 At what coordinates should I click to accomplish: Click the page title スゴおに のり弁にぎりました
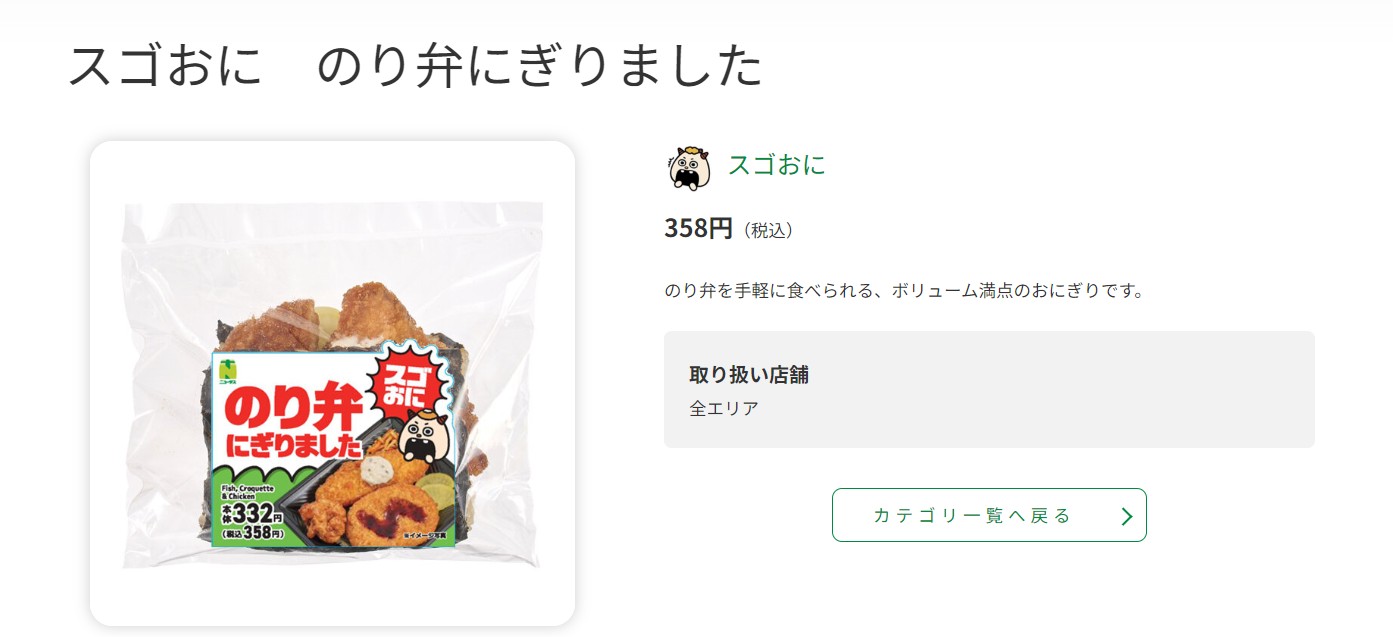(x=415, y=67)
